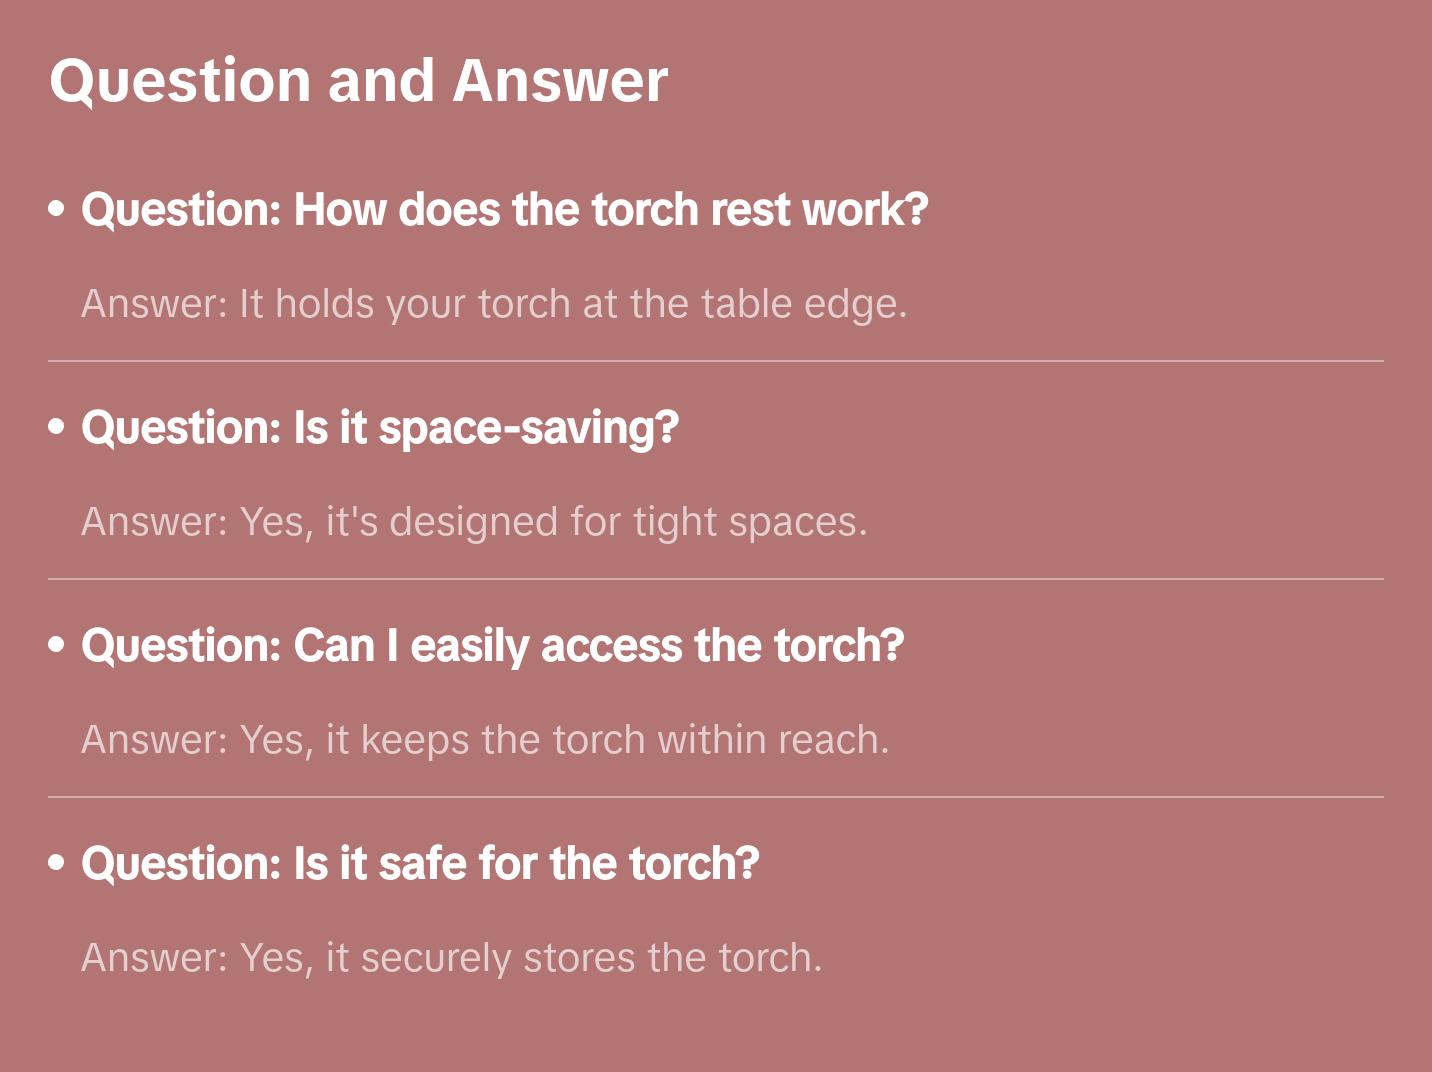Click the "Answer:" label before "Yes, it keeps"
1432x1072 pixels.
click(x=155, y=740)
